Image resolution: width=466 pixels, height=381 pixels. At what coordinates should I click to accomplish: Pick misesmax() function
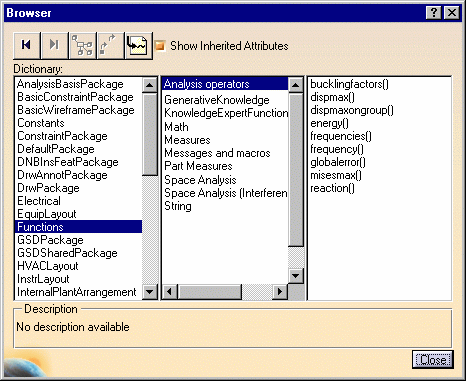[x=336, y=175]
